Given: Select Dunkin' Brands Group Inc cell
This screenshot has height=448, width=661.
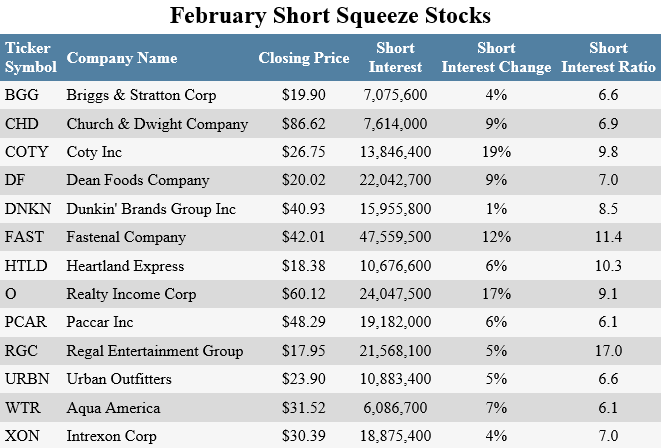Looking at the screenshot, I should point(150,209).
